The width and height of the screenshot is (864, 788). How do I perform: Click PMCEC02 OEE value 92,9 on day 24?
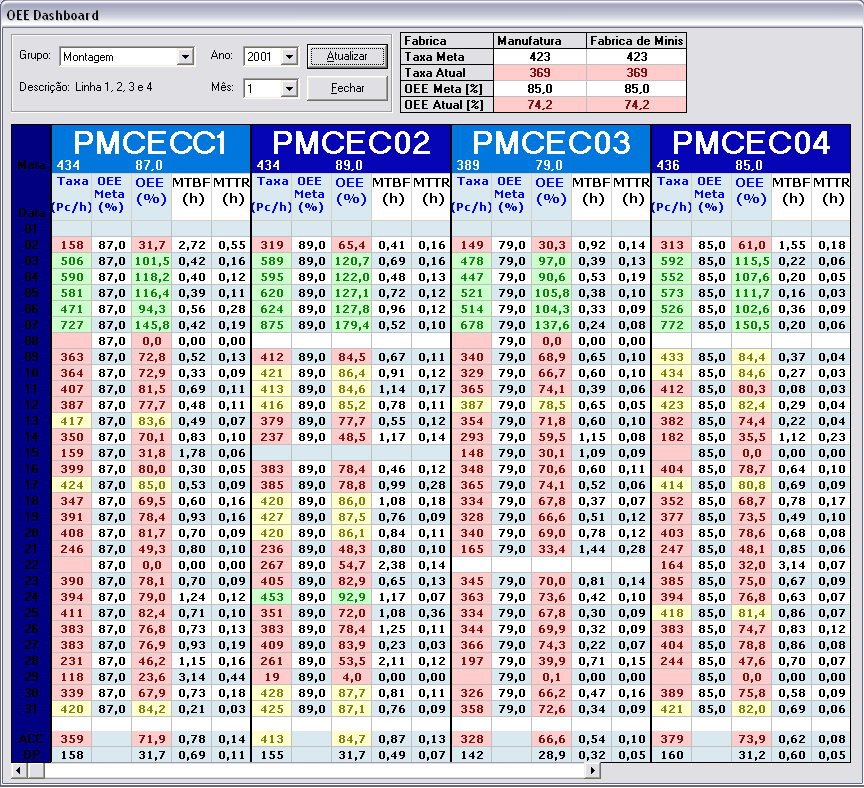(x=352, y=597)
